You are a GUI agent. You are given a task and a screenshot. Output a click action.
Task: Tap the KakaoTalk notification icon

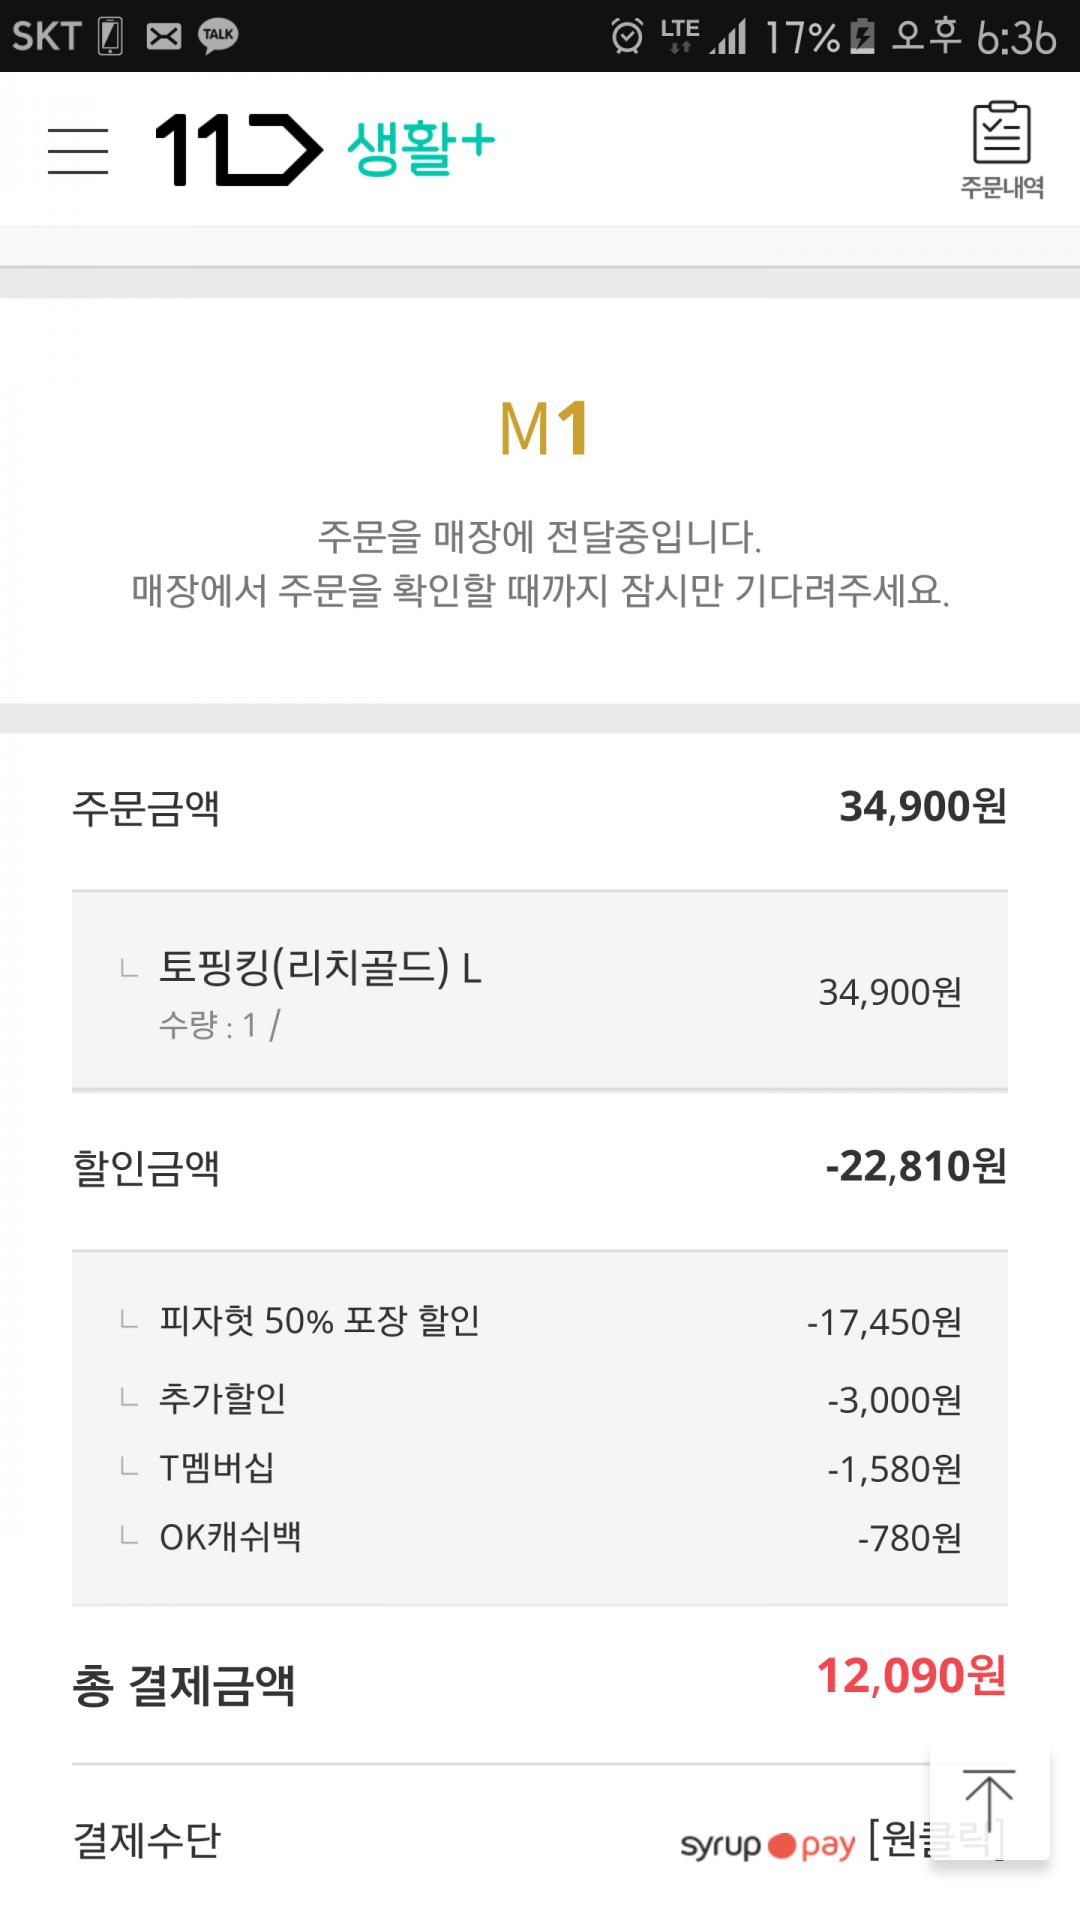[218, 36]
